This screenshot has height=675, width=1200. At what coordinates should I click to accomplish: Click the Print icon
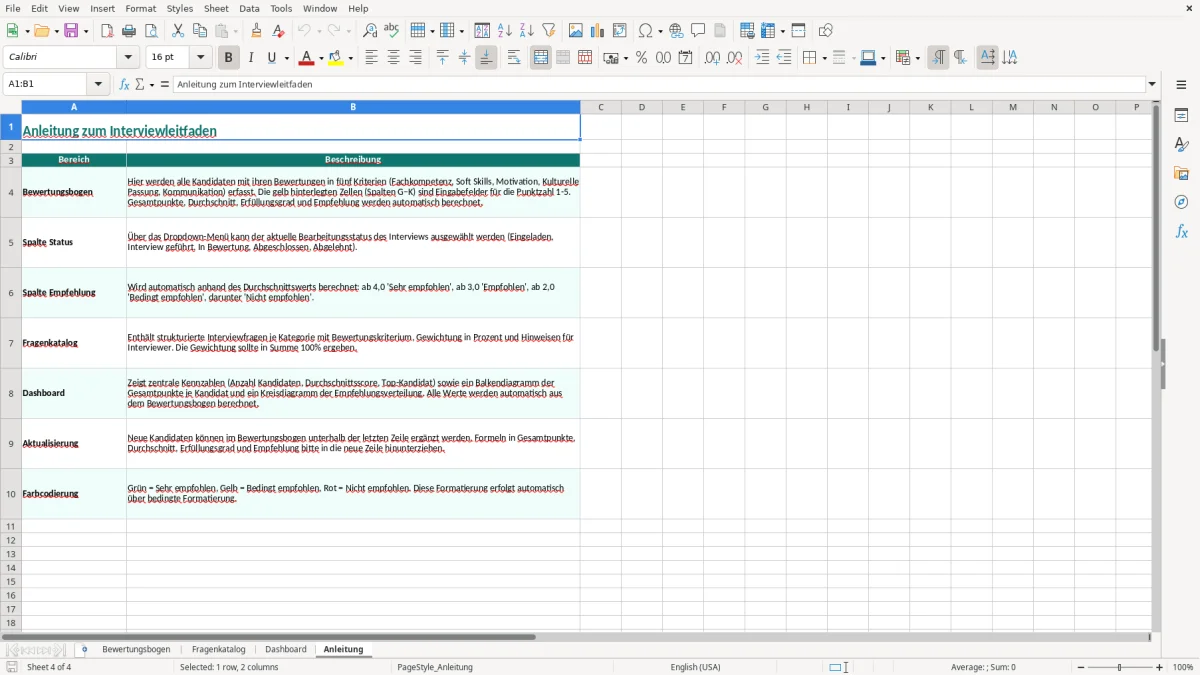pyautogui.click(x=129, y=31)
